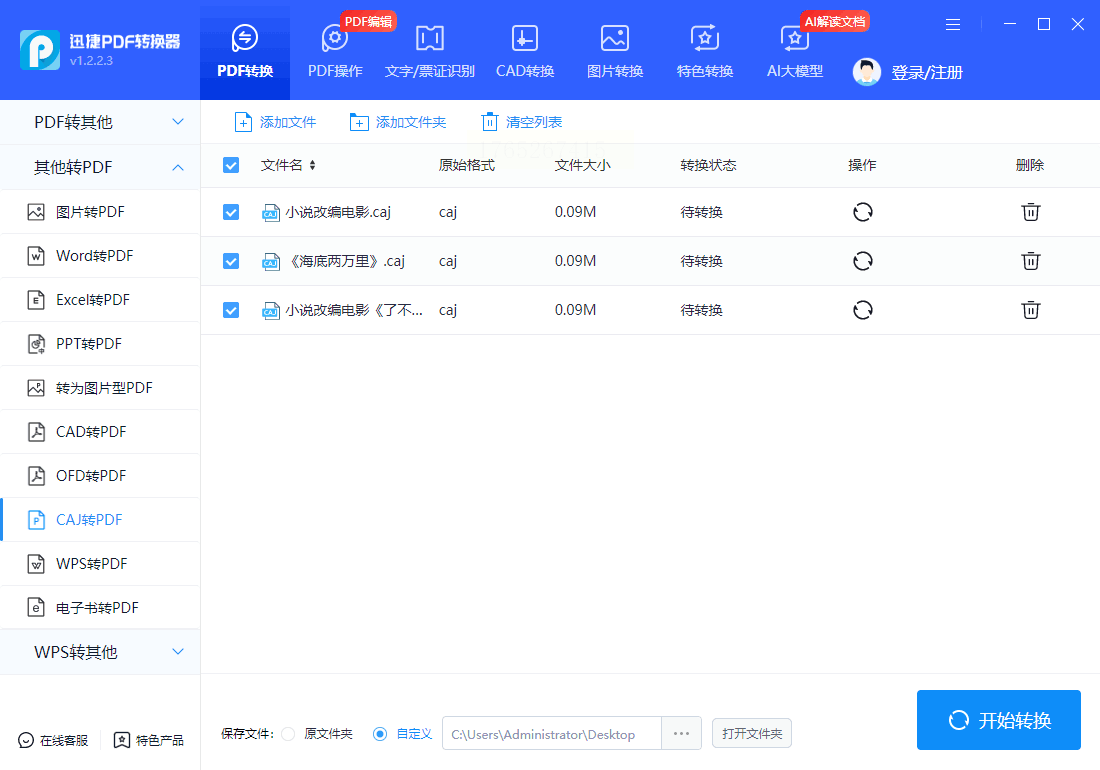1100x770 pixels.
Task: Click the 图片转换 icon
Action: tap(615, 40)
